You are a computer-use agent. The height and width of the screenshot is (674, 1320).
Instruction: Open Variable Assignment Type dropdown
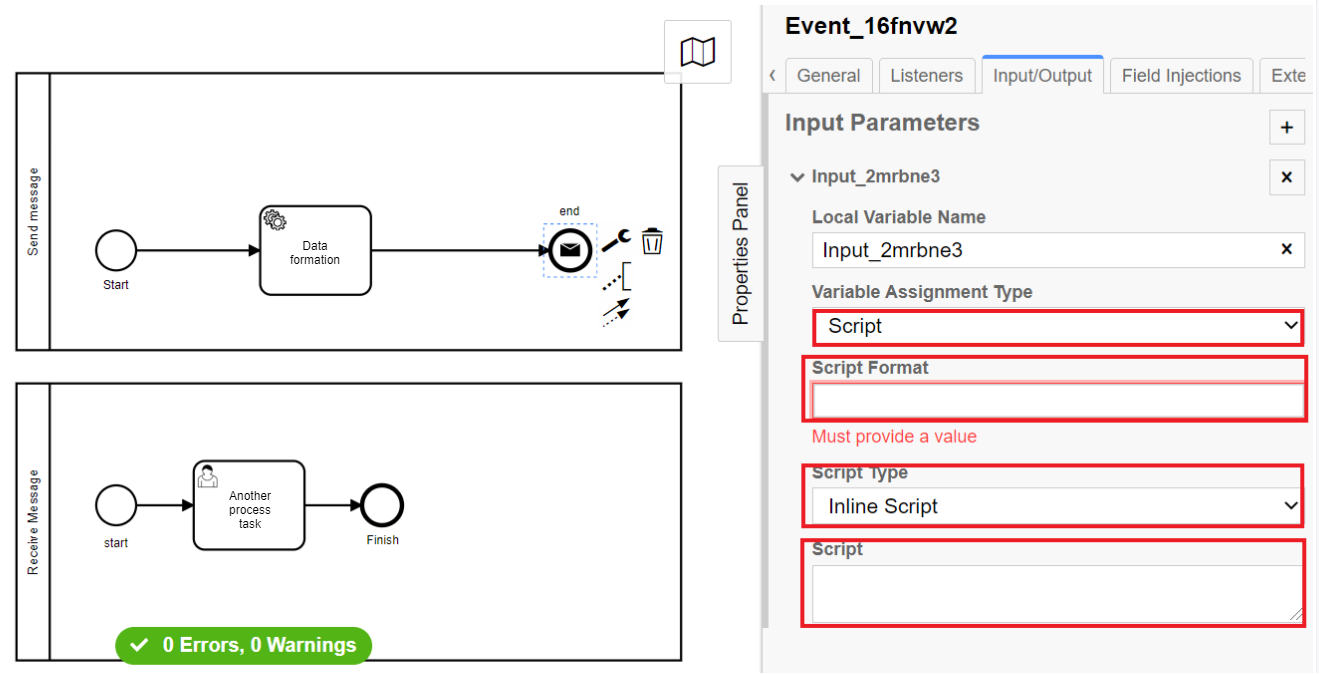(1058, 326)
